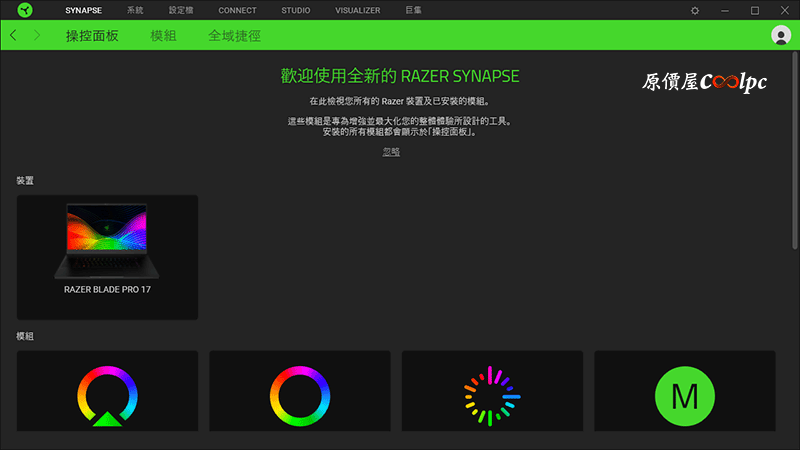Open the settings gear icon

[695, 10]
